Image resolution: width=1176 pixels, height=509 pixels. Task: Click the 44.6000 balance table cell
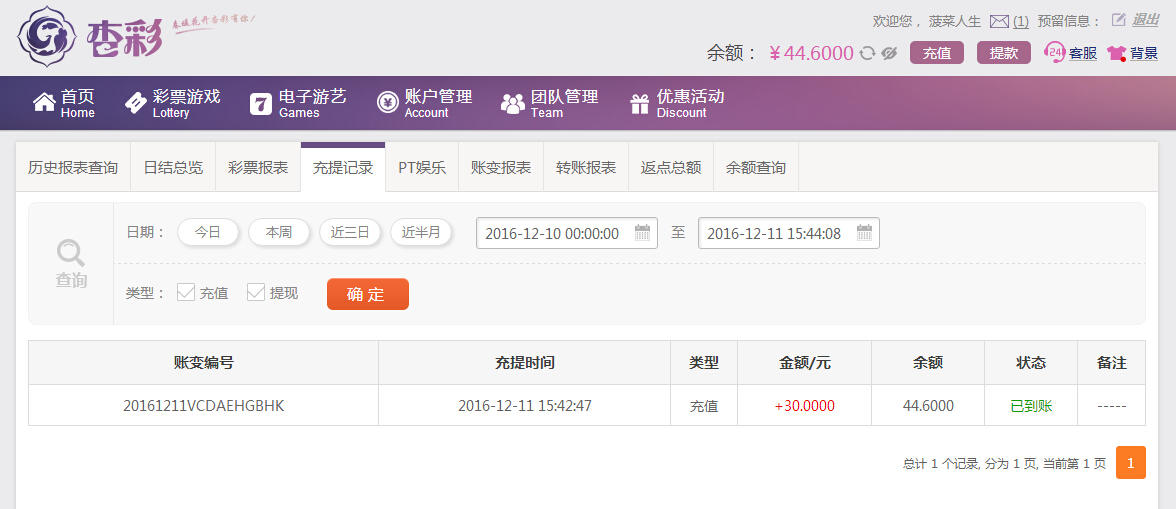click(928, 406)
